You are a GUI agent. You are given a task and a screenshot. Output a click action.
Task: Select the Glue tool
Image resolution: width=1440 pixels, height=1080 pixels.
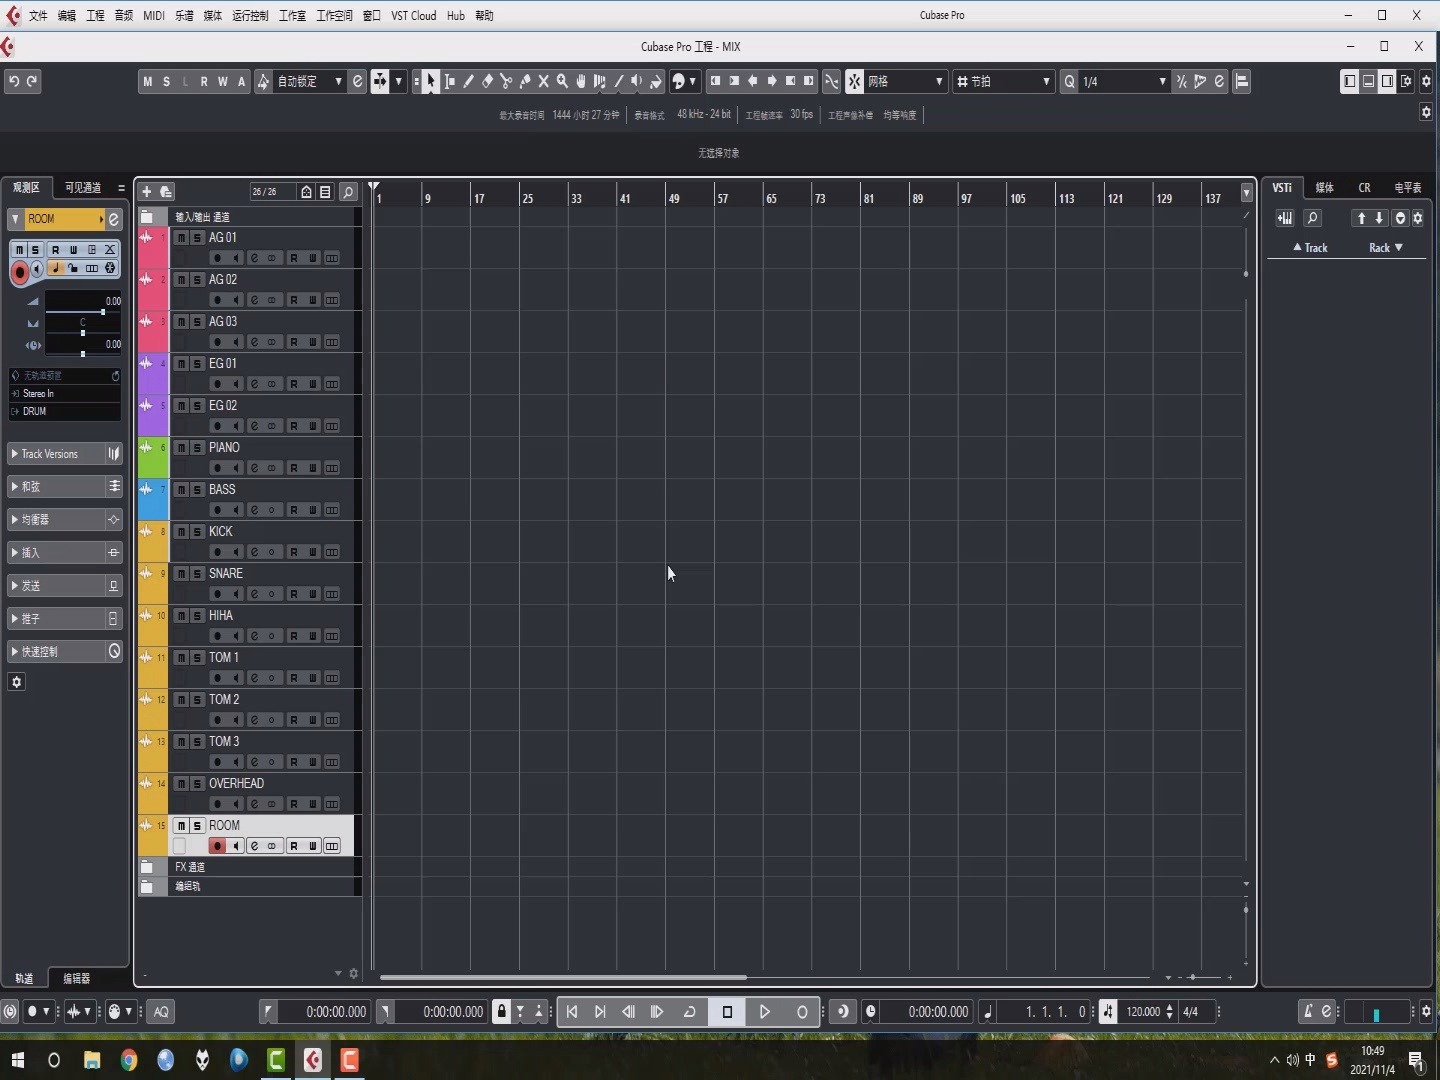pyautogui.click(x=525, y=82)
